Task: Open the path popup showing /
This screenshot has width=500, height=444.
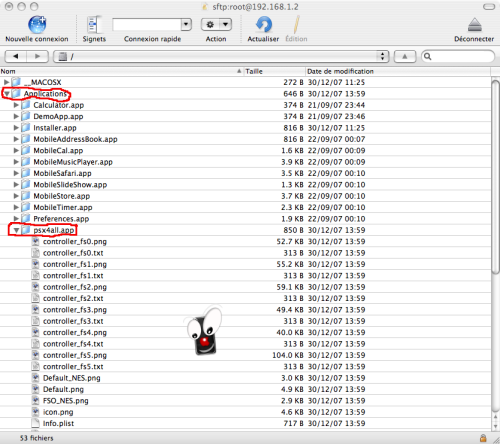Action: [x=221, y=57]
